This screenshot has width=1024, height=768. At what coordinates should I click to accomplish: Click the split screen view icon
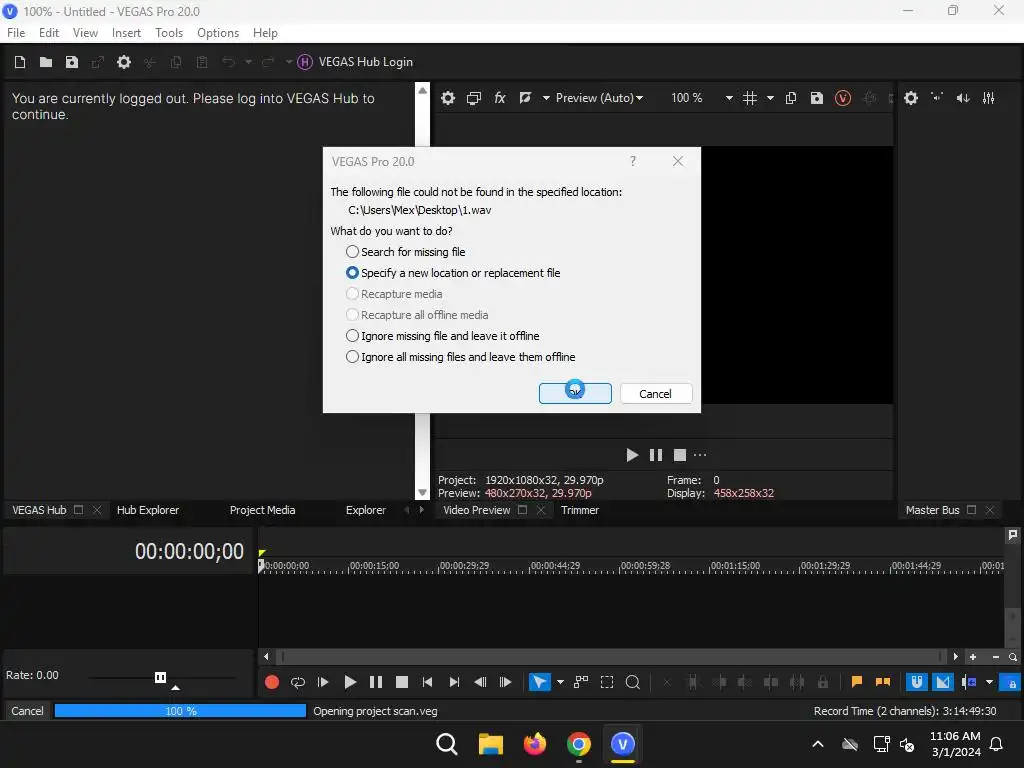tap(525, 98)
